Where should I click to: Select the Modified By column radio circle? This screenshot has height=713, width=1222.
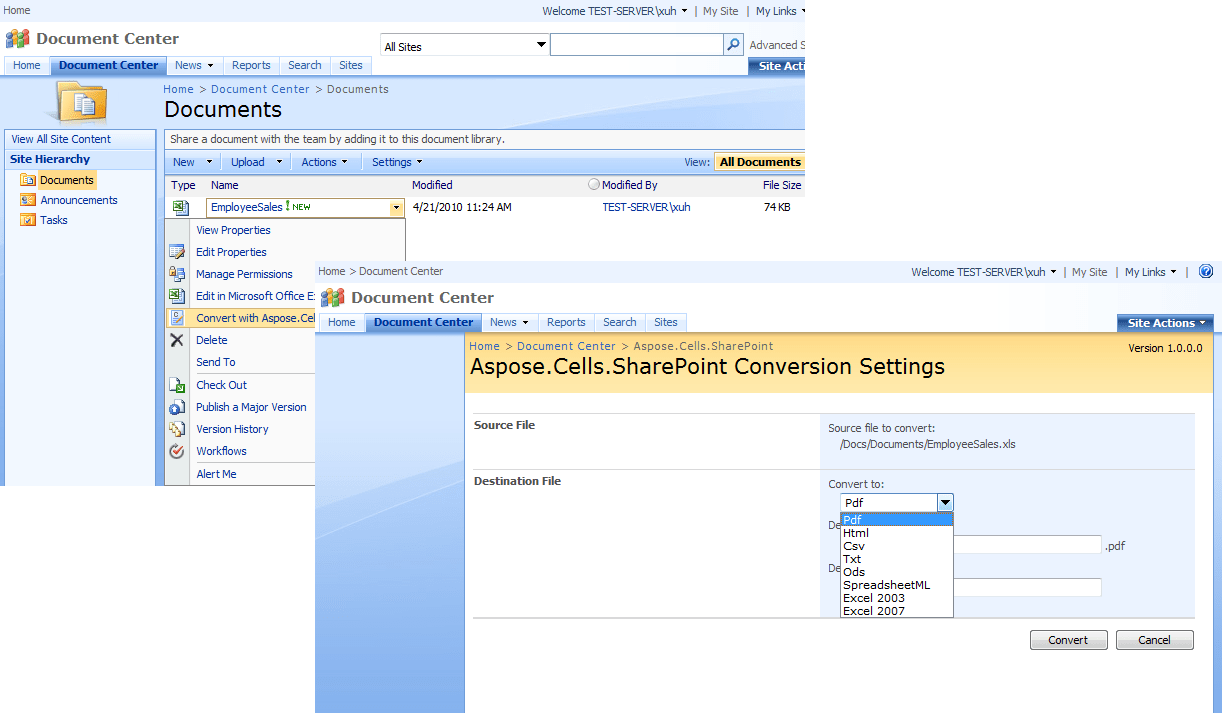pos(594,185)
